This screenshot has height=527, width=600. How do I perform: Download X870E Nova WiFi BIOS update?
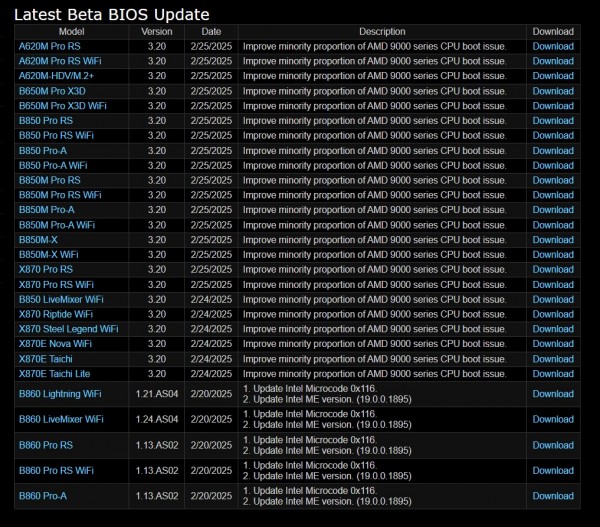pos(552,344)
